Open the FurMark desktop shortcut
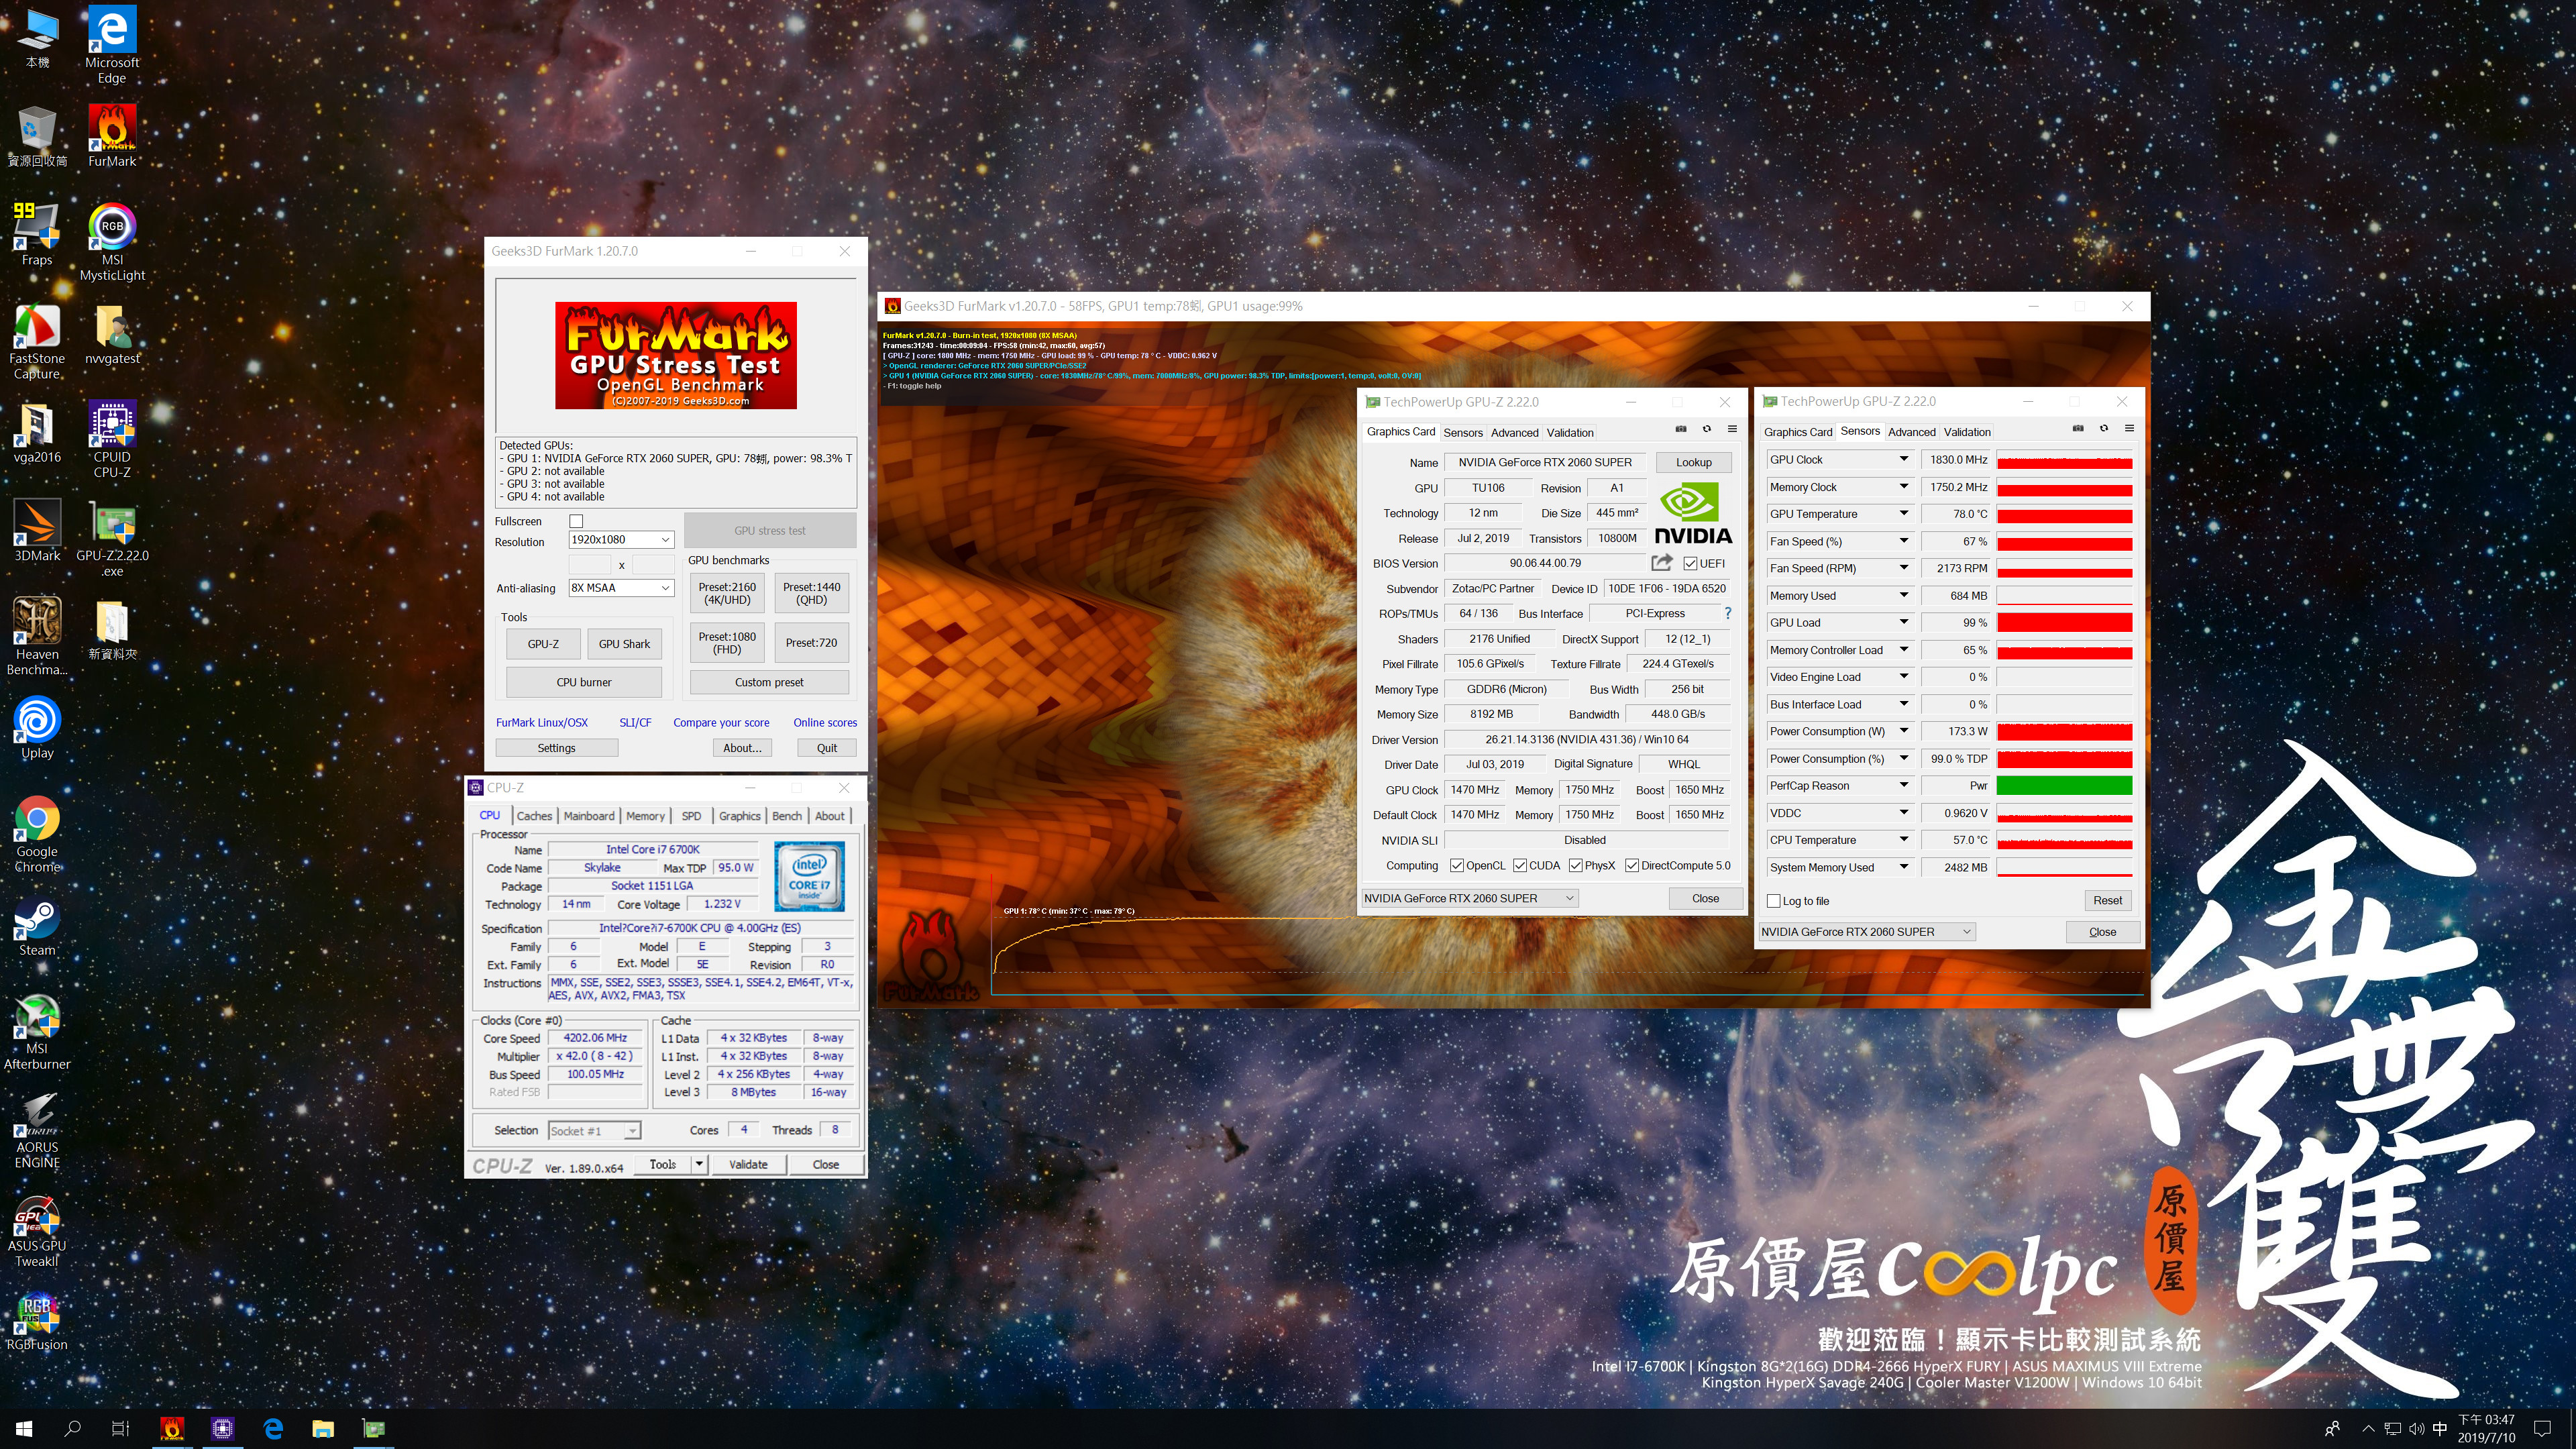 (x=112, y=135)
